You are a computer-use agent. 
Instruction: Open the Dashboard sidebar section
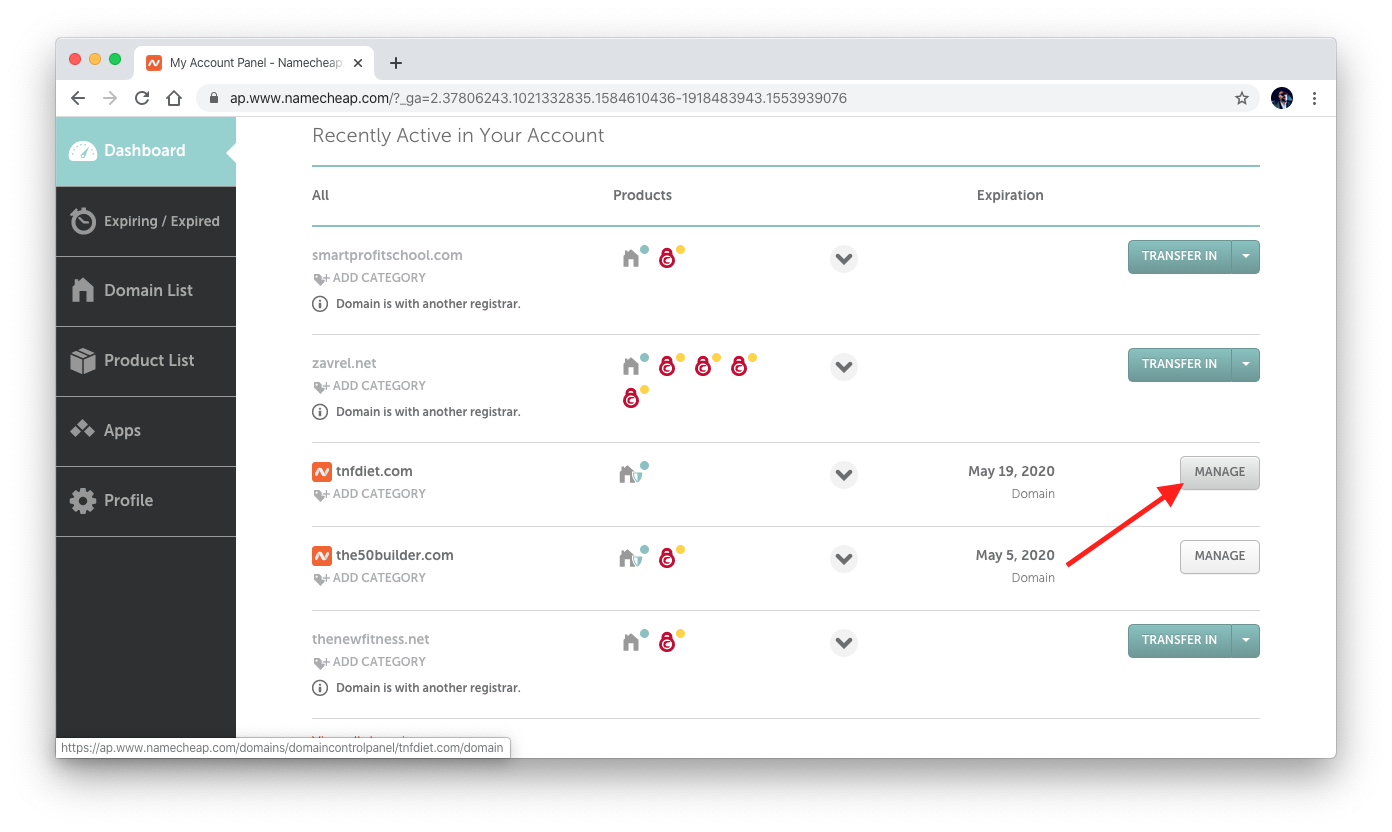pos(146,151)
